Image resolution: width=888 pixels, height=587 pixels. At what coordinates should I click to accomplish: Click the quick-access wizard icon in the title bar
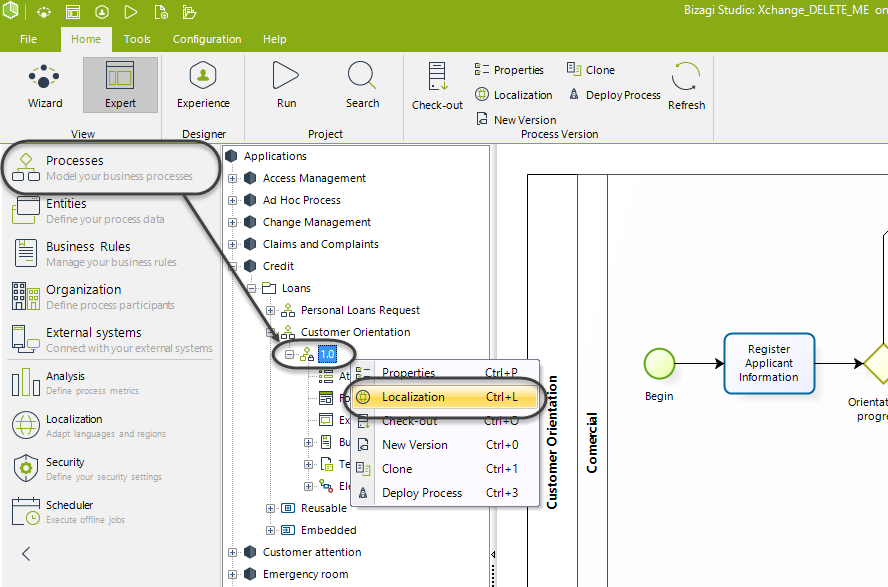click(44, 12)
